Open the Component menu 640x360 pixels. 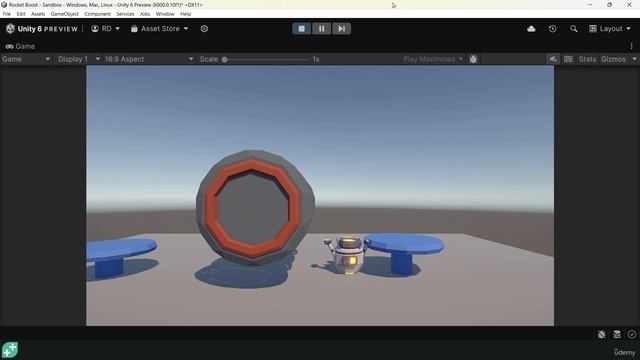click(x=97, y=14)
